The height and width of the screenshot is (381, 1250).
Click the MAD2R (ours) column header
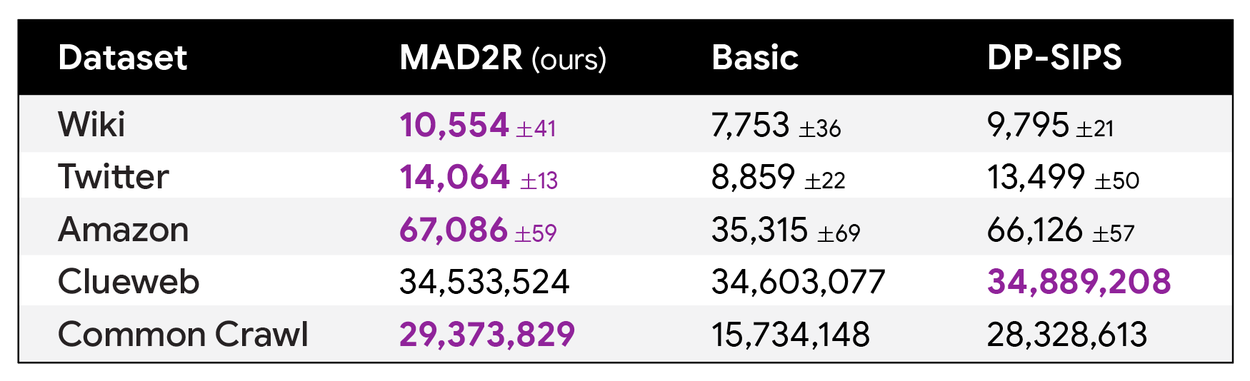click(x=503, y=58)
